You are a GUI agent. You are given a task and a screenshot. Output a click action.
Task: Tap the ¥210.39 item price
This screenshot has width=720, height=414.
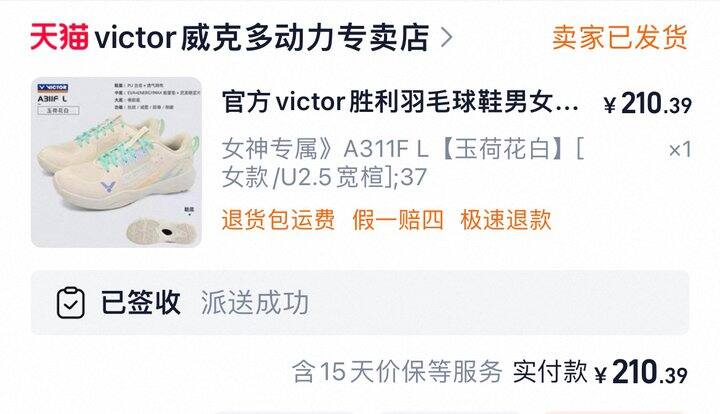click(647, 104)
